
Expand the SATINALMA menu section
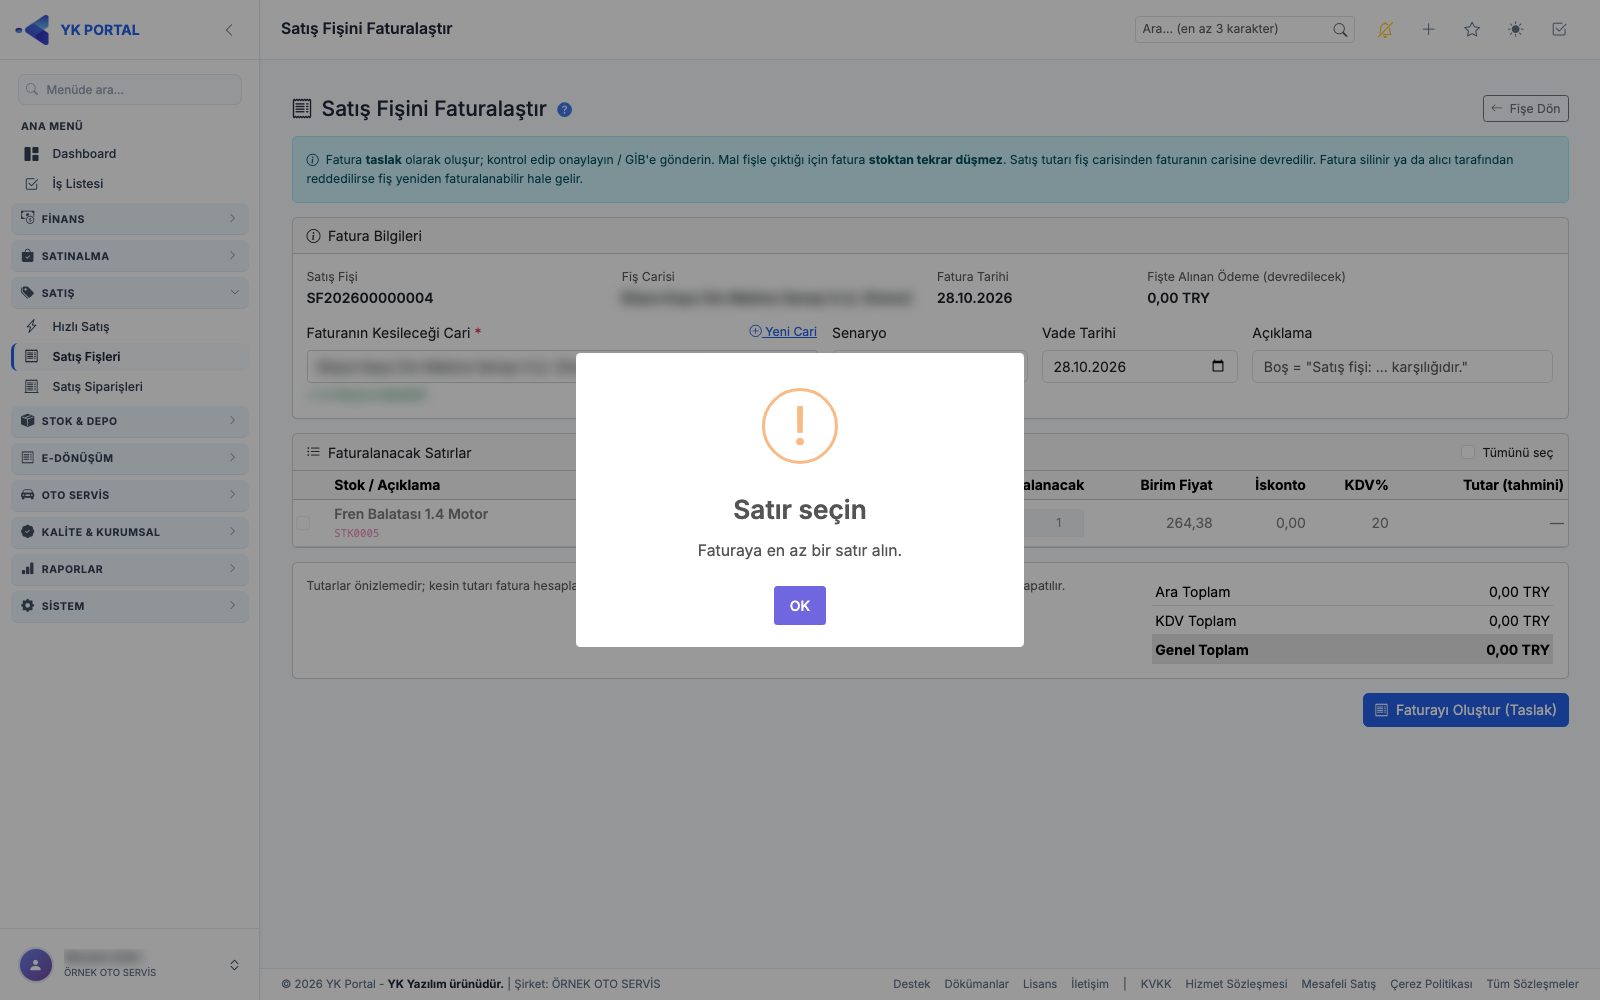coord(130,256)
